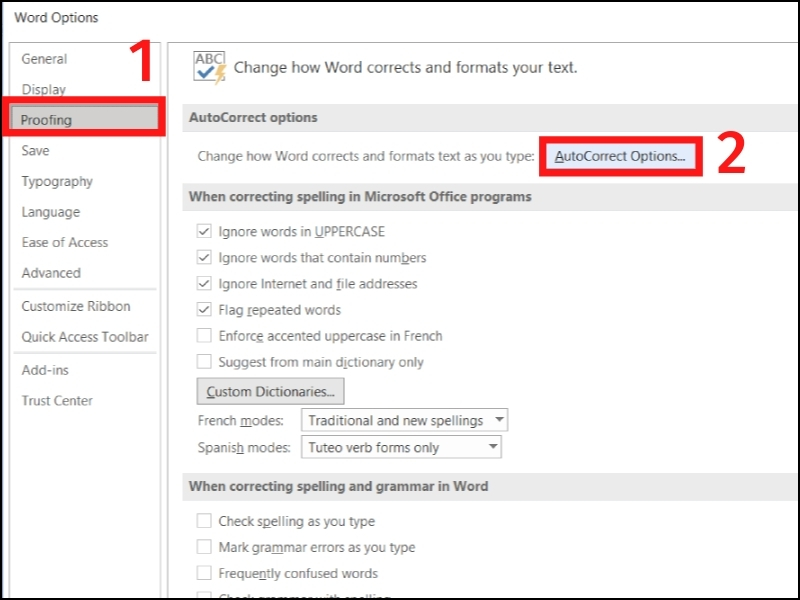Screen dimensions: 800x600
Task: Uncheck Ignore words that contain numbers
Action: point(204,257)
